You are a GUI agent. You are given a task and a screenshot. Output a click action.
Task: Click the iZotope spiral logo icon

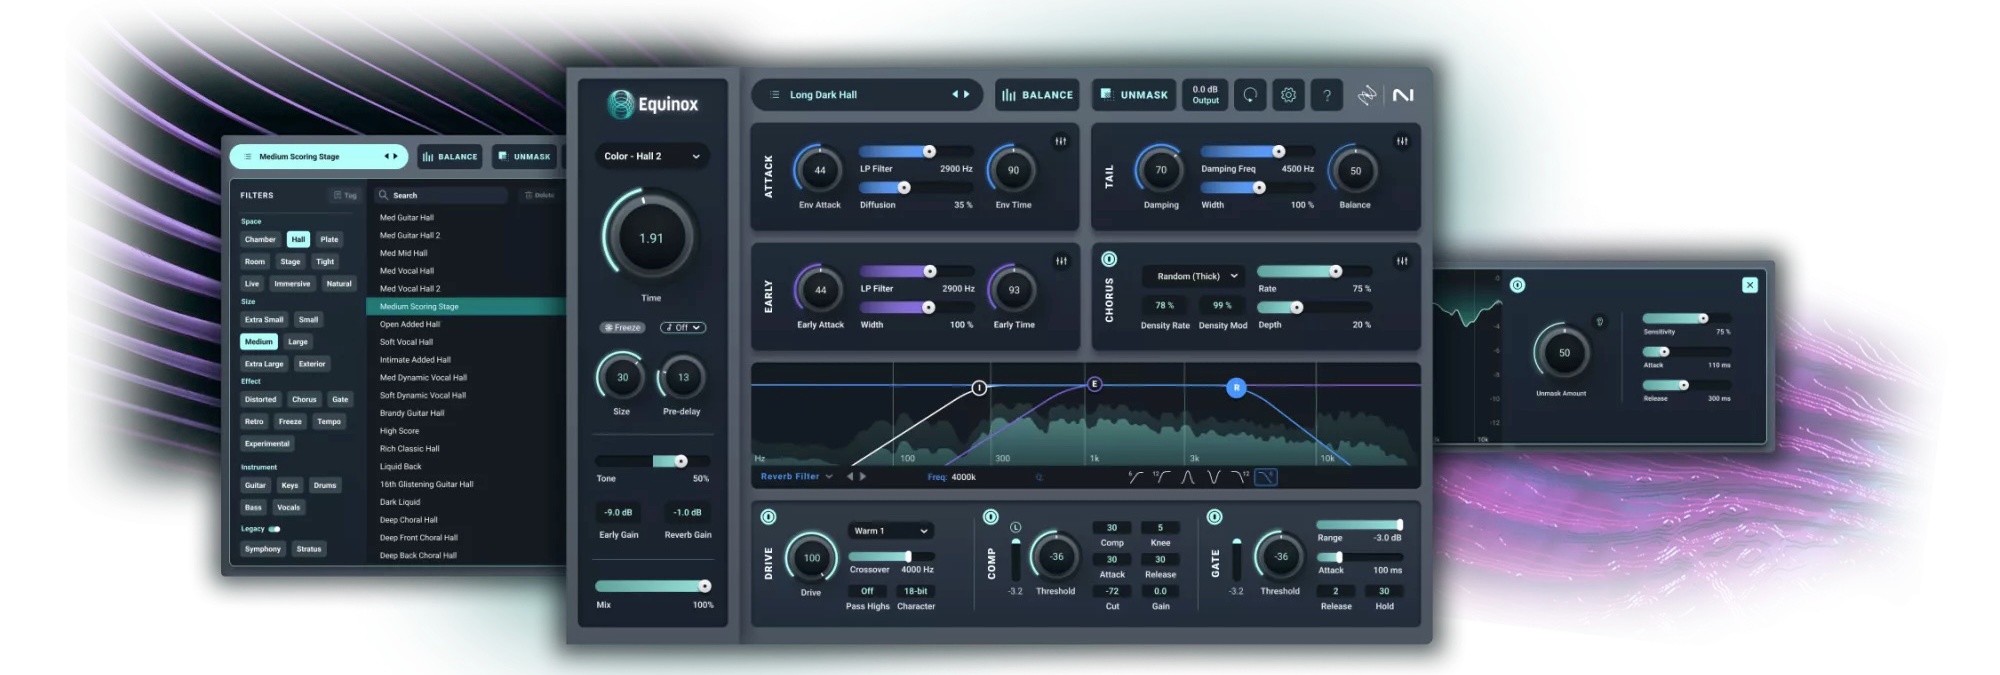(x=1366, y=95)
